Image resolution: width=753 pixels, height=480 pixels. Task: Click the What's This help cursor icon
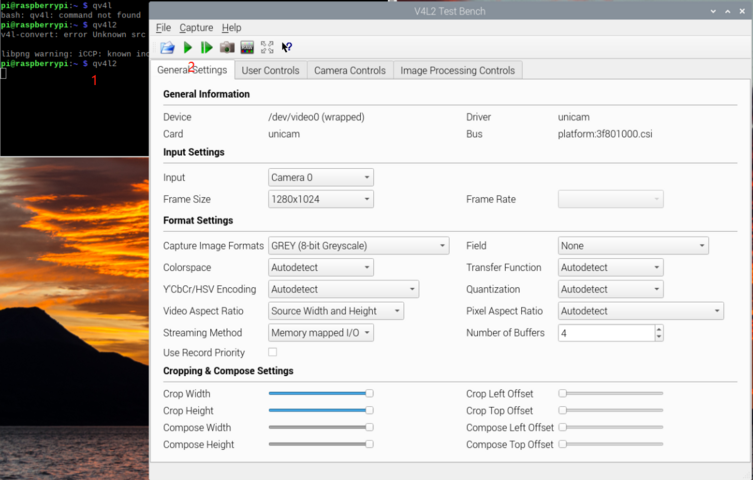pyautogui.click(x=287, y=47)
